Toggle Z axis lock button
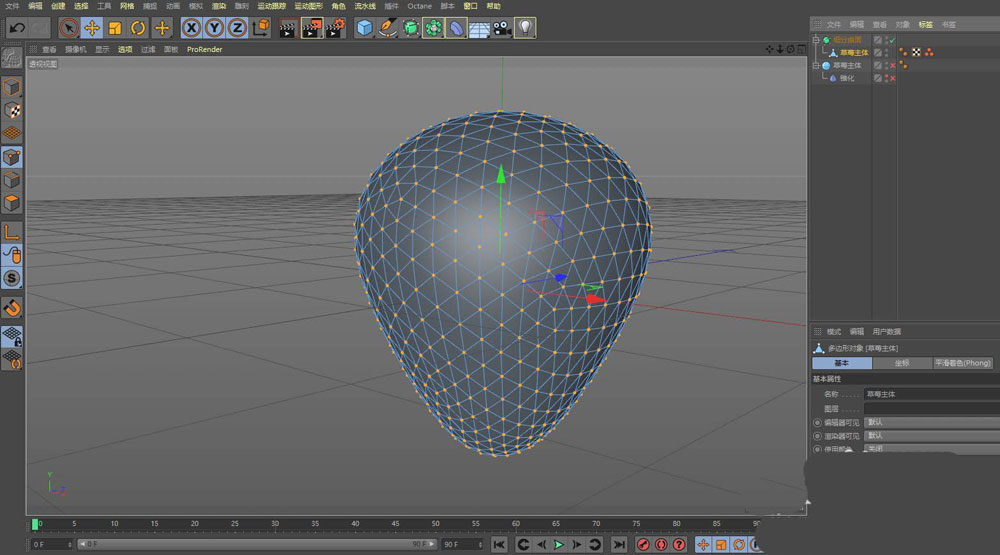Image resolution: width=1000 pixels, height=555 pixels. coord(237,28)
